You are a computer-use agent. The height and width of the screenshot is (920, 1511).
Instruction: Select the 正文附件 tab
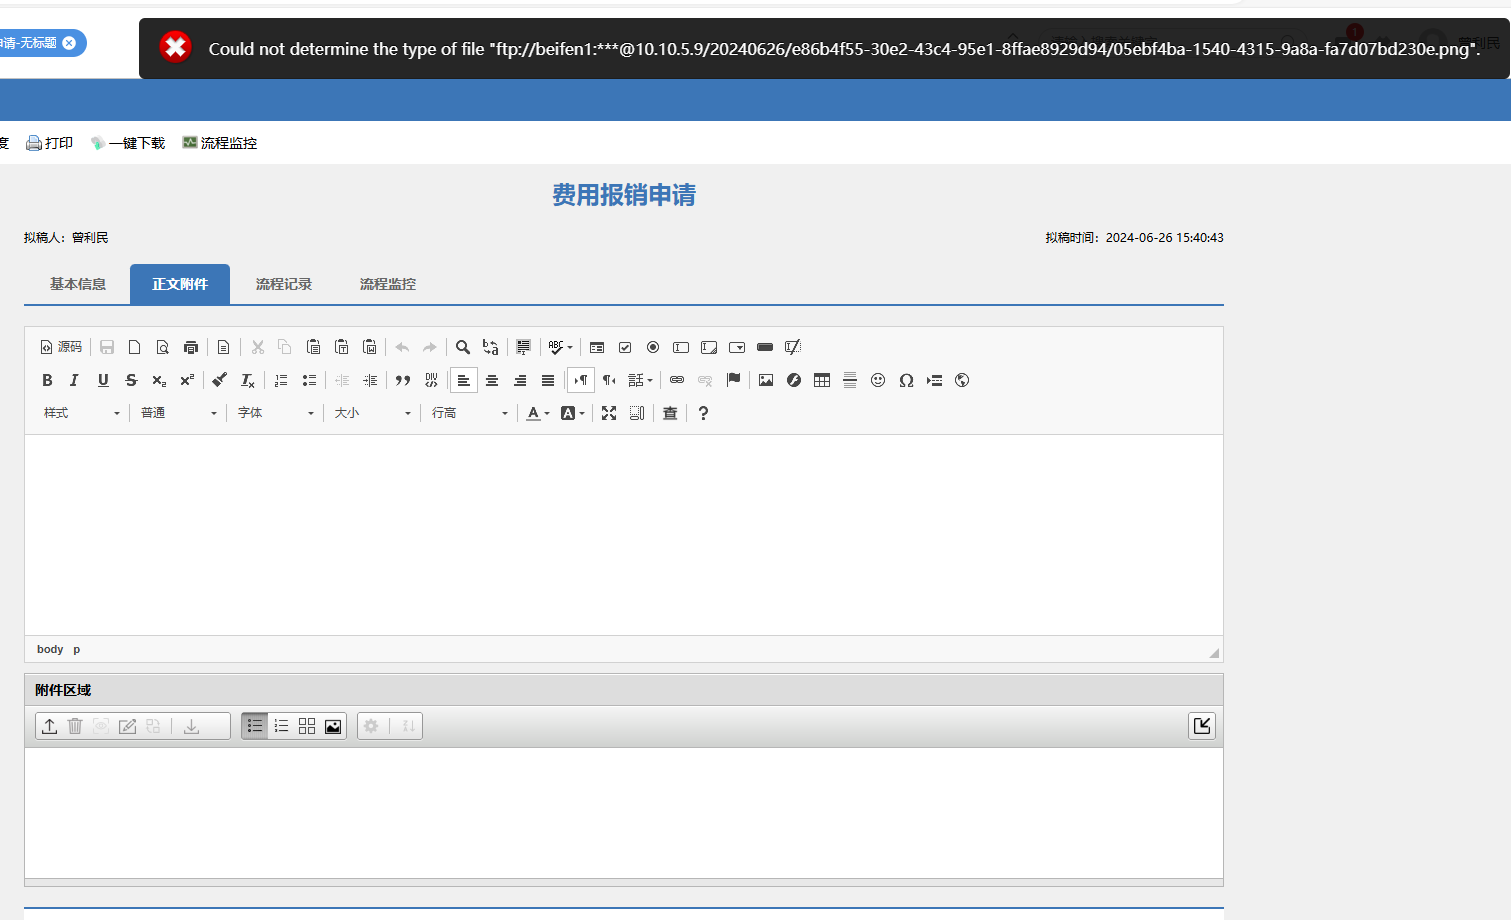[180, 284]
